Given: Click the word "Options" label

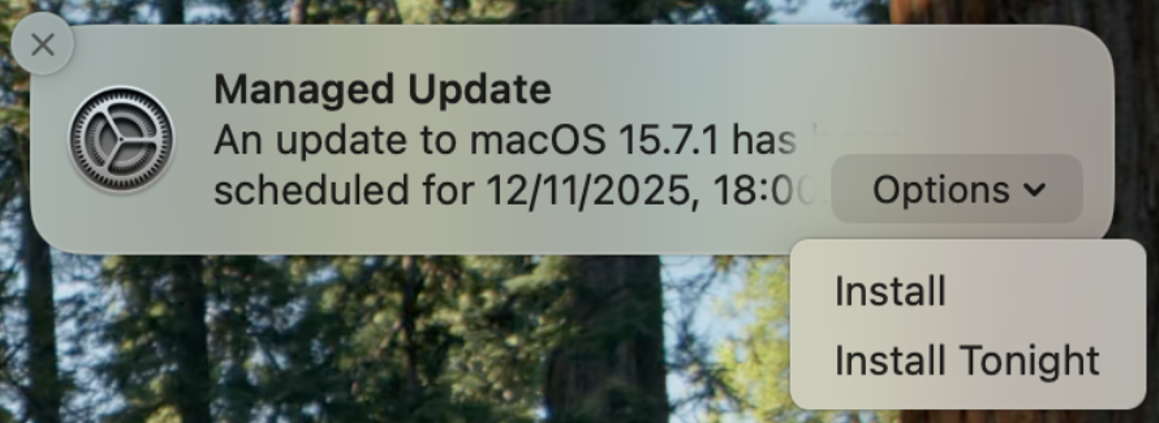Looking at the screenshot, I should coord(940,189).
